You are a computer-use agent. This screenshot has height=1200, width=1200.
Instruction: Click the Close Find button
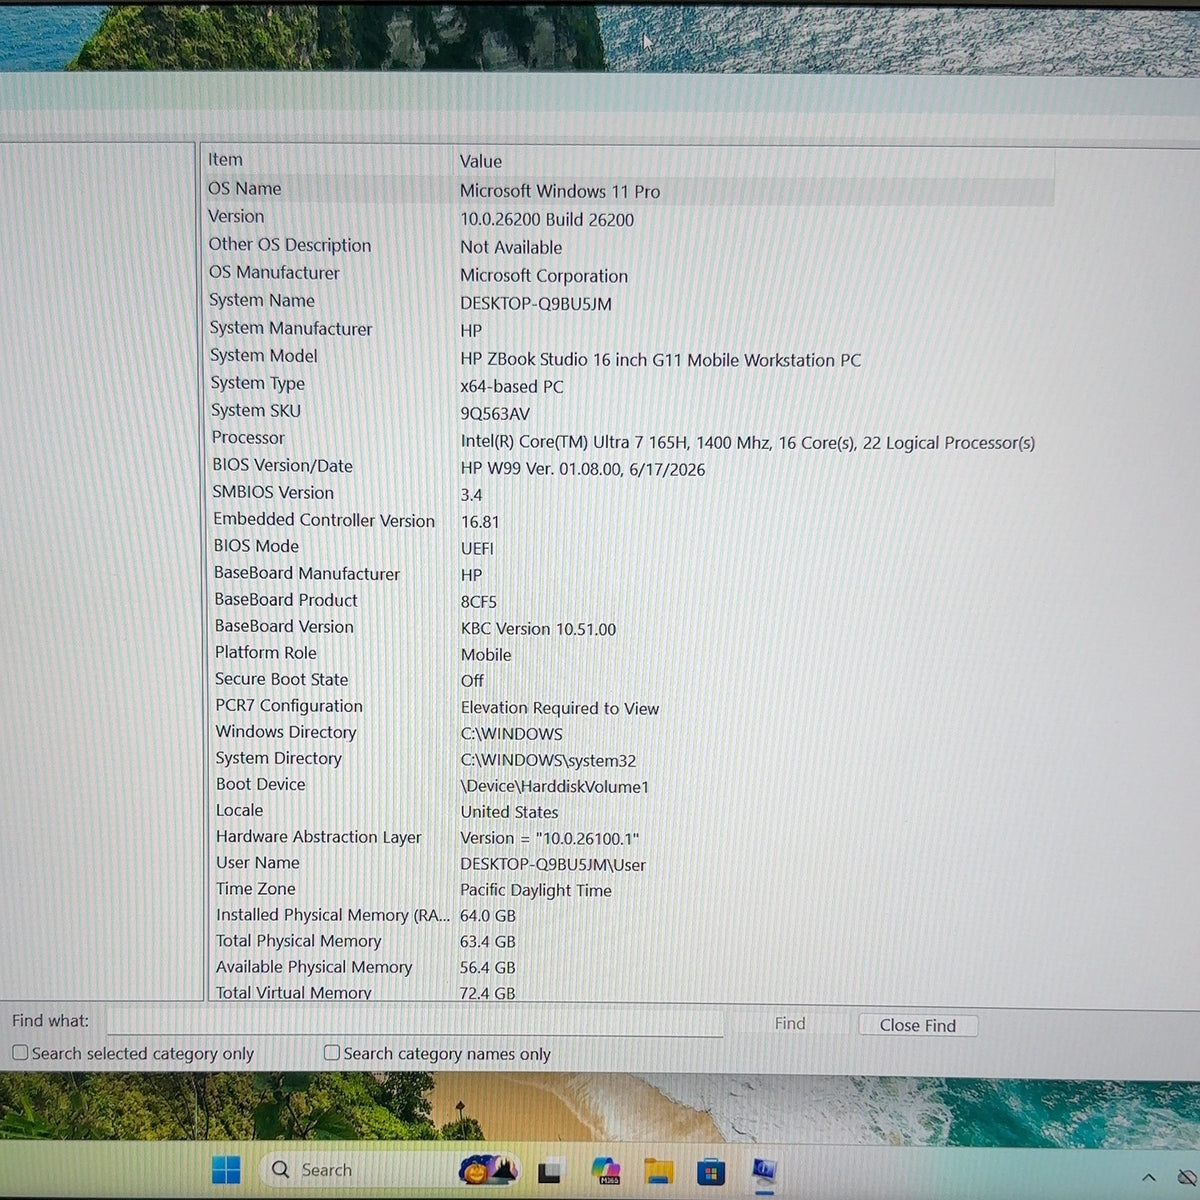918,1025
